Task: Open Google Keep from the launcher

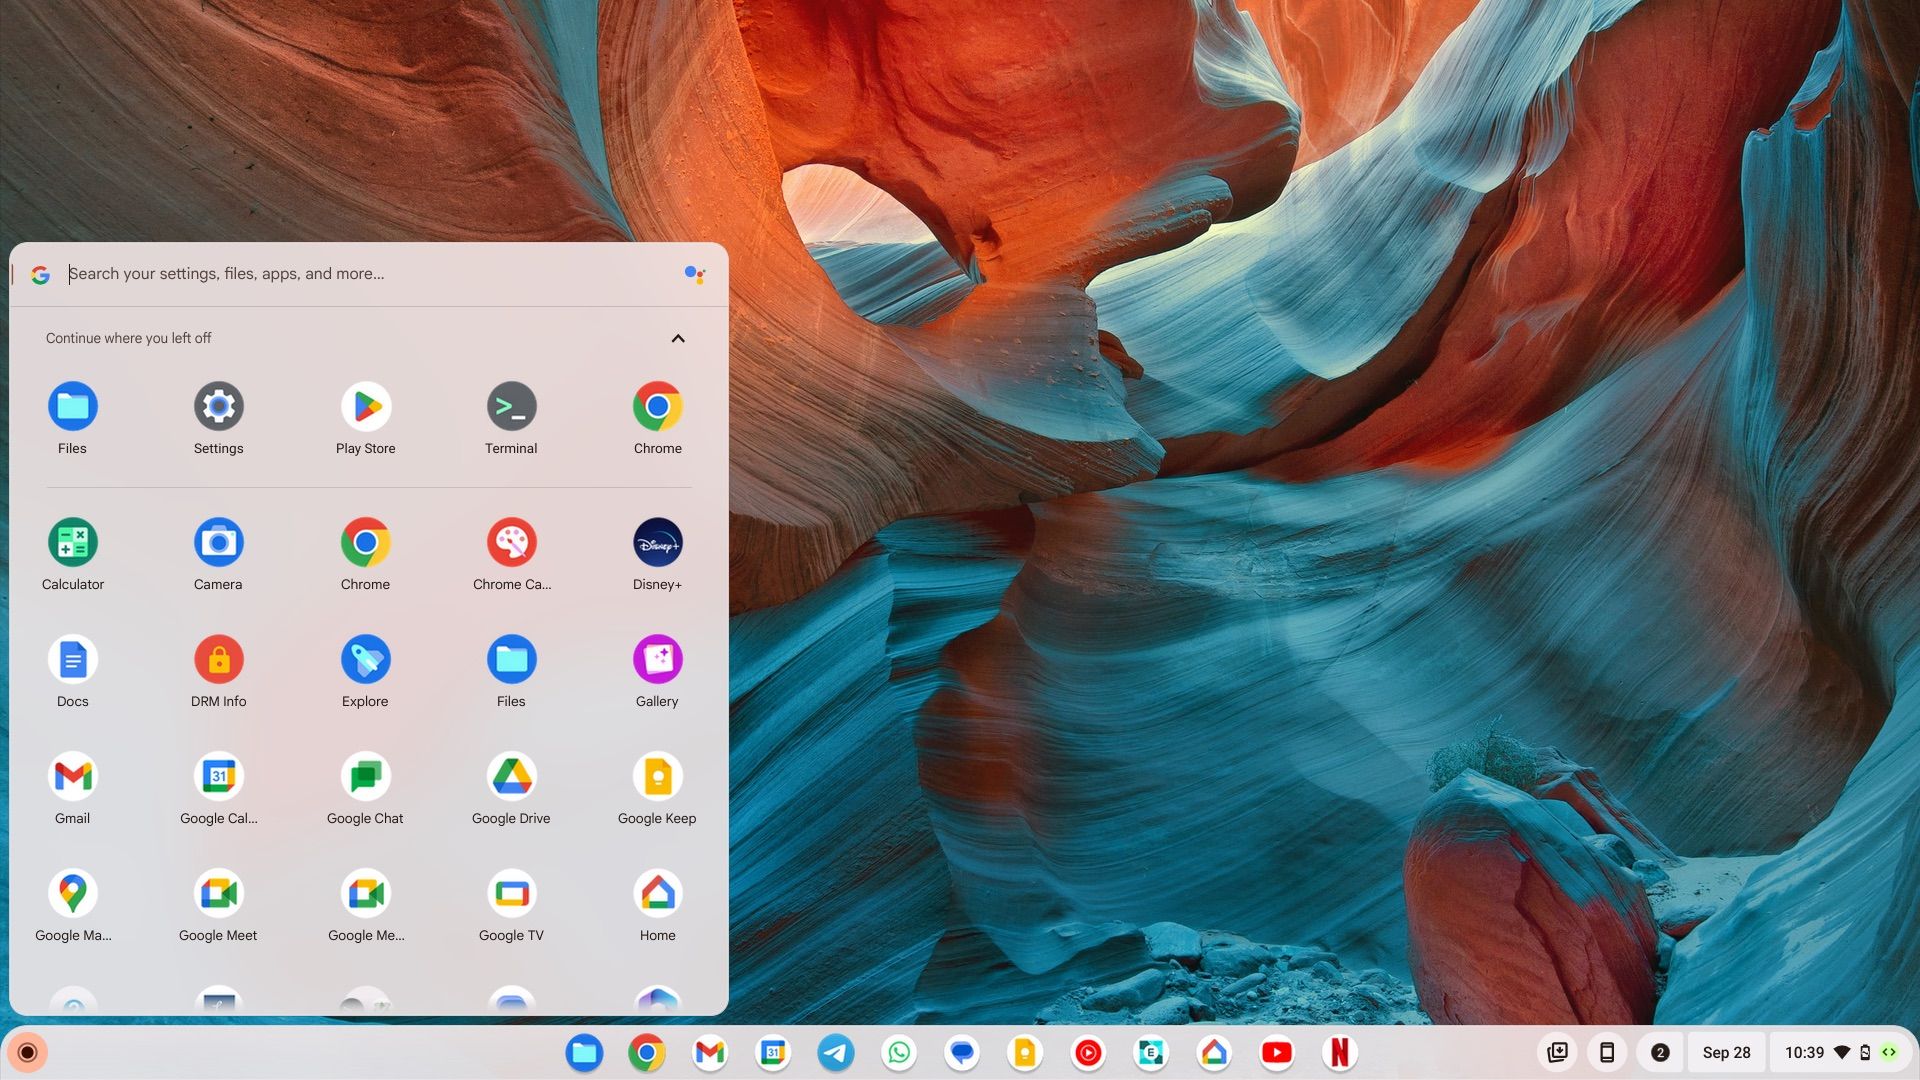Action: [657, 776]
